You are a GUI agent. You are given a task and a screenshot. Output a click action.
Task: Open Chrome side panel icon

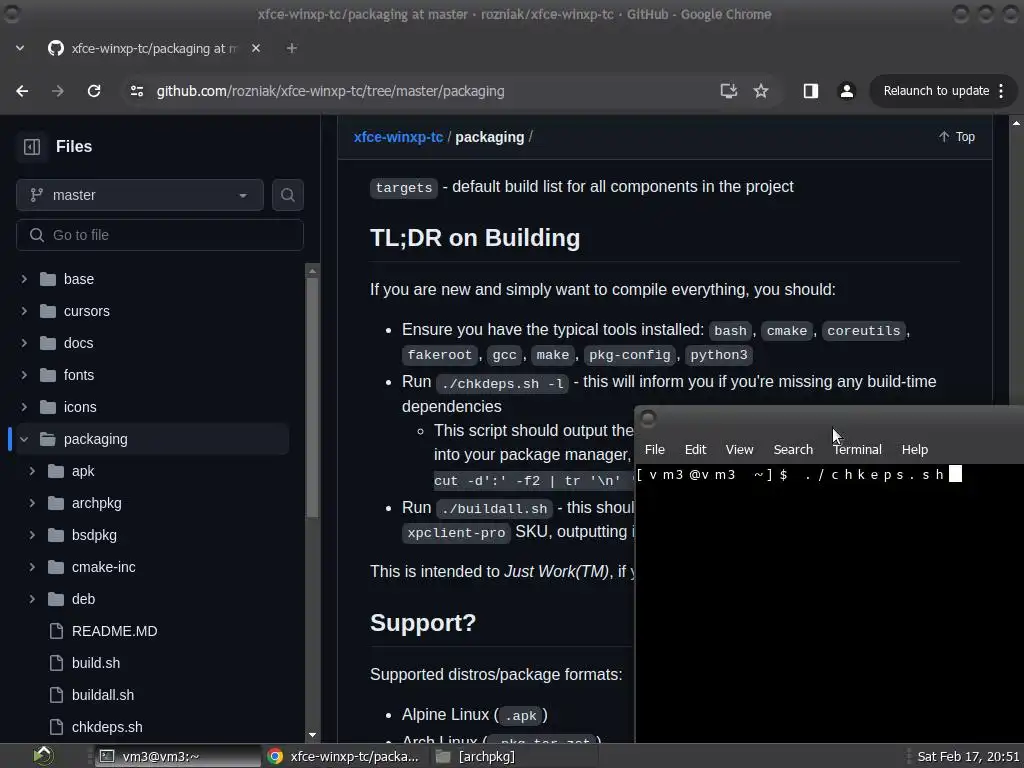click(x=810, y=91)
